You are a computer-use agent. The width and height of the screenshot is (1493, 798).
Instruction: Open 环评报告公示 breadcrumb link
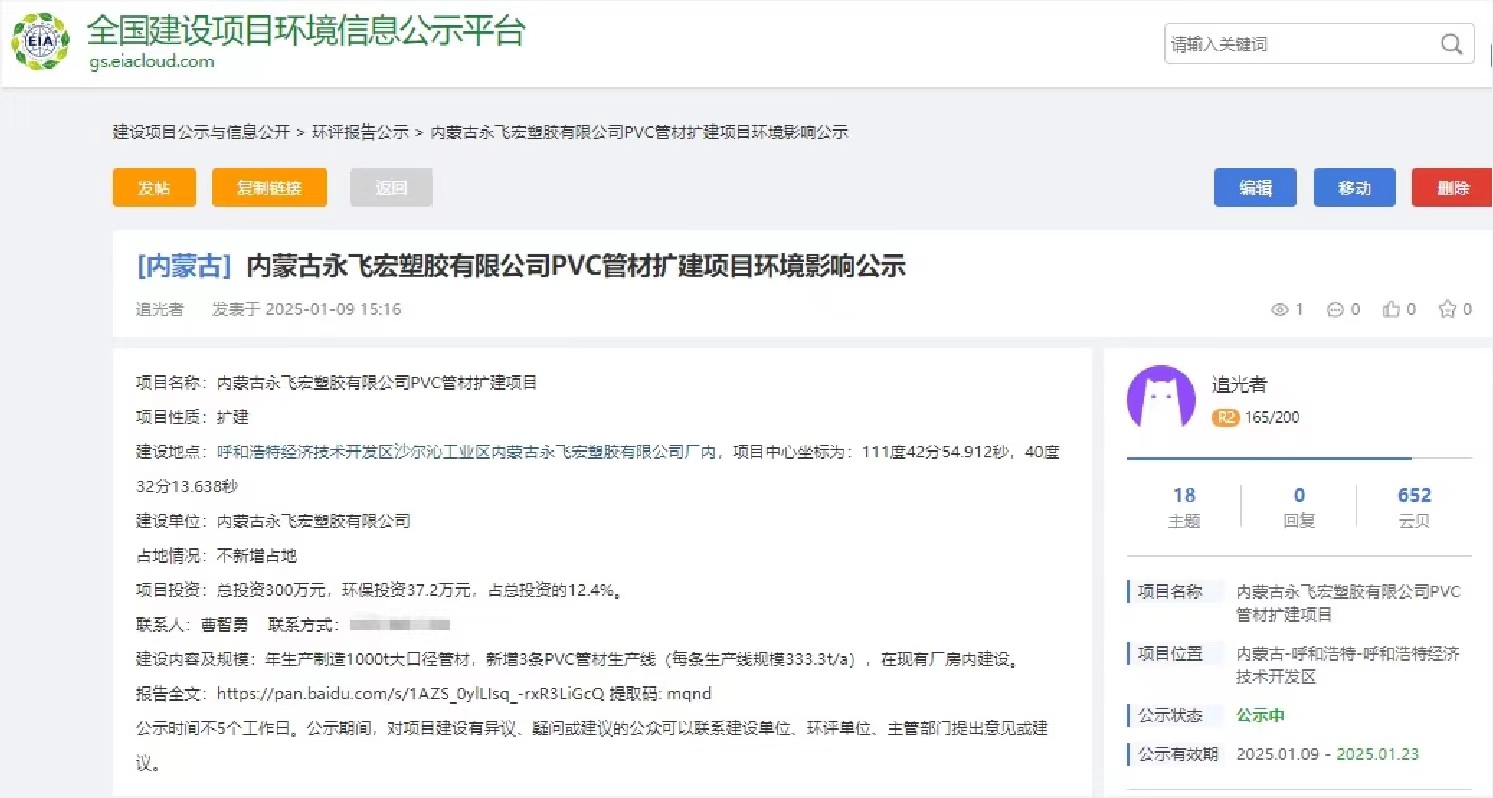[360, 132]
